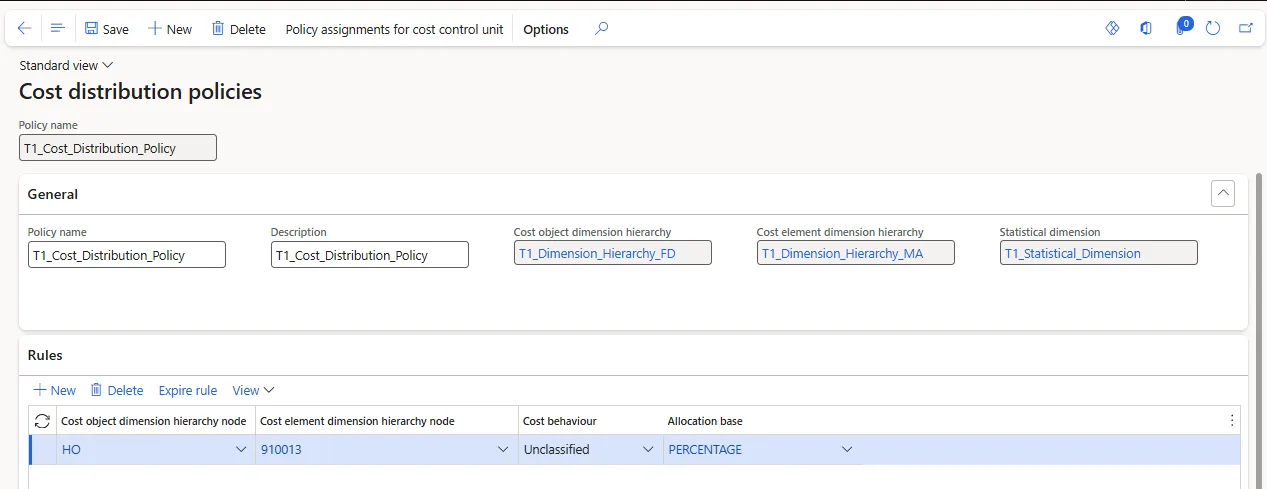Click the search magnifier icon in toolbar
The width and height of the screenshot is (1267, 489).
coord(601,29)
